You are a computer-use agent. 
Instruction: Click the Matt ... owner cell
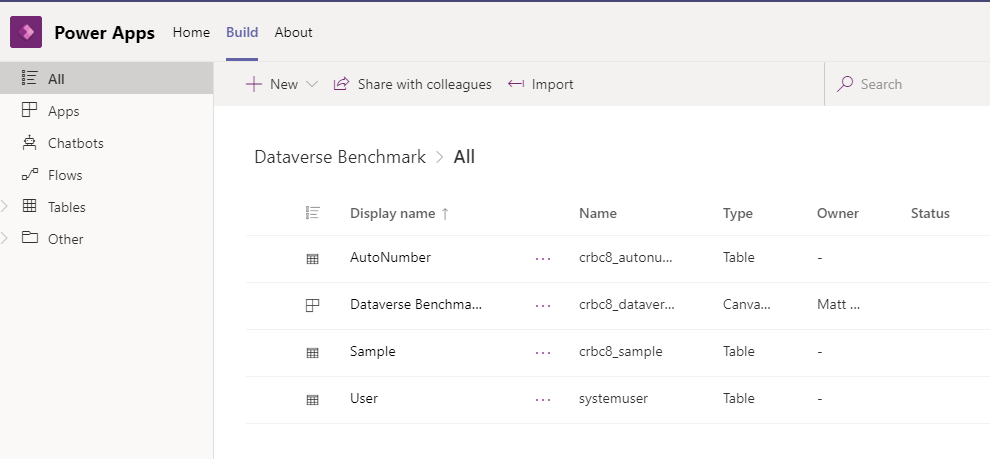pos(838,304)
